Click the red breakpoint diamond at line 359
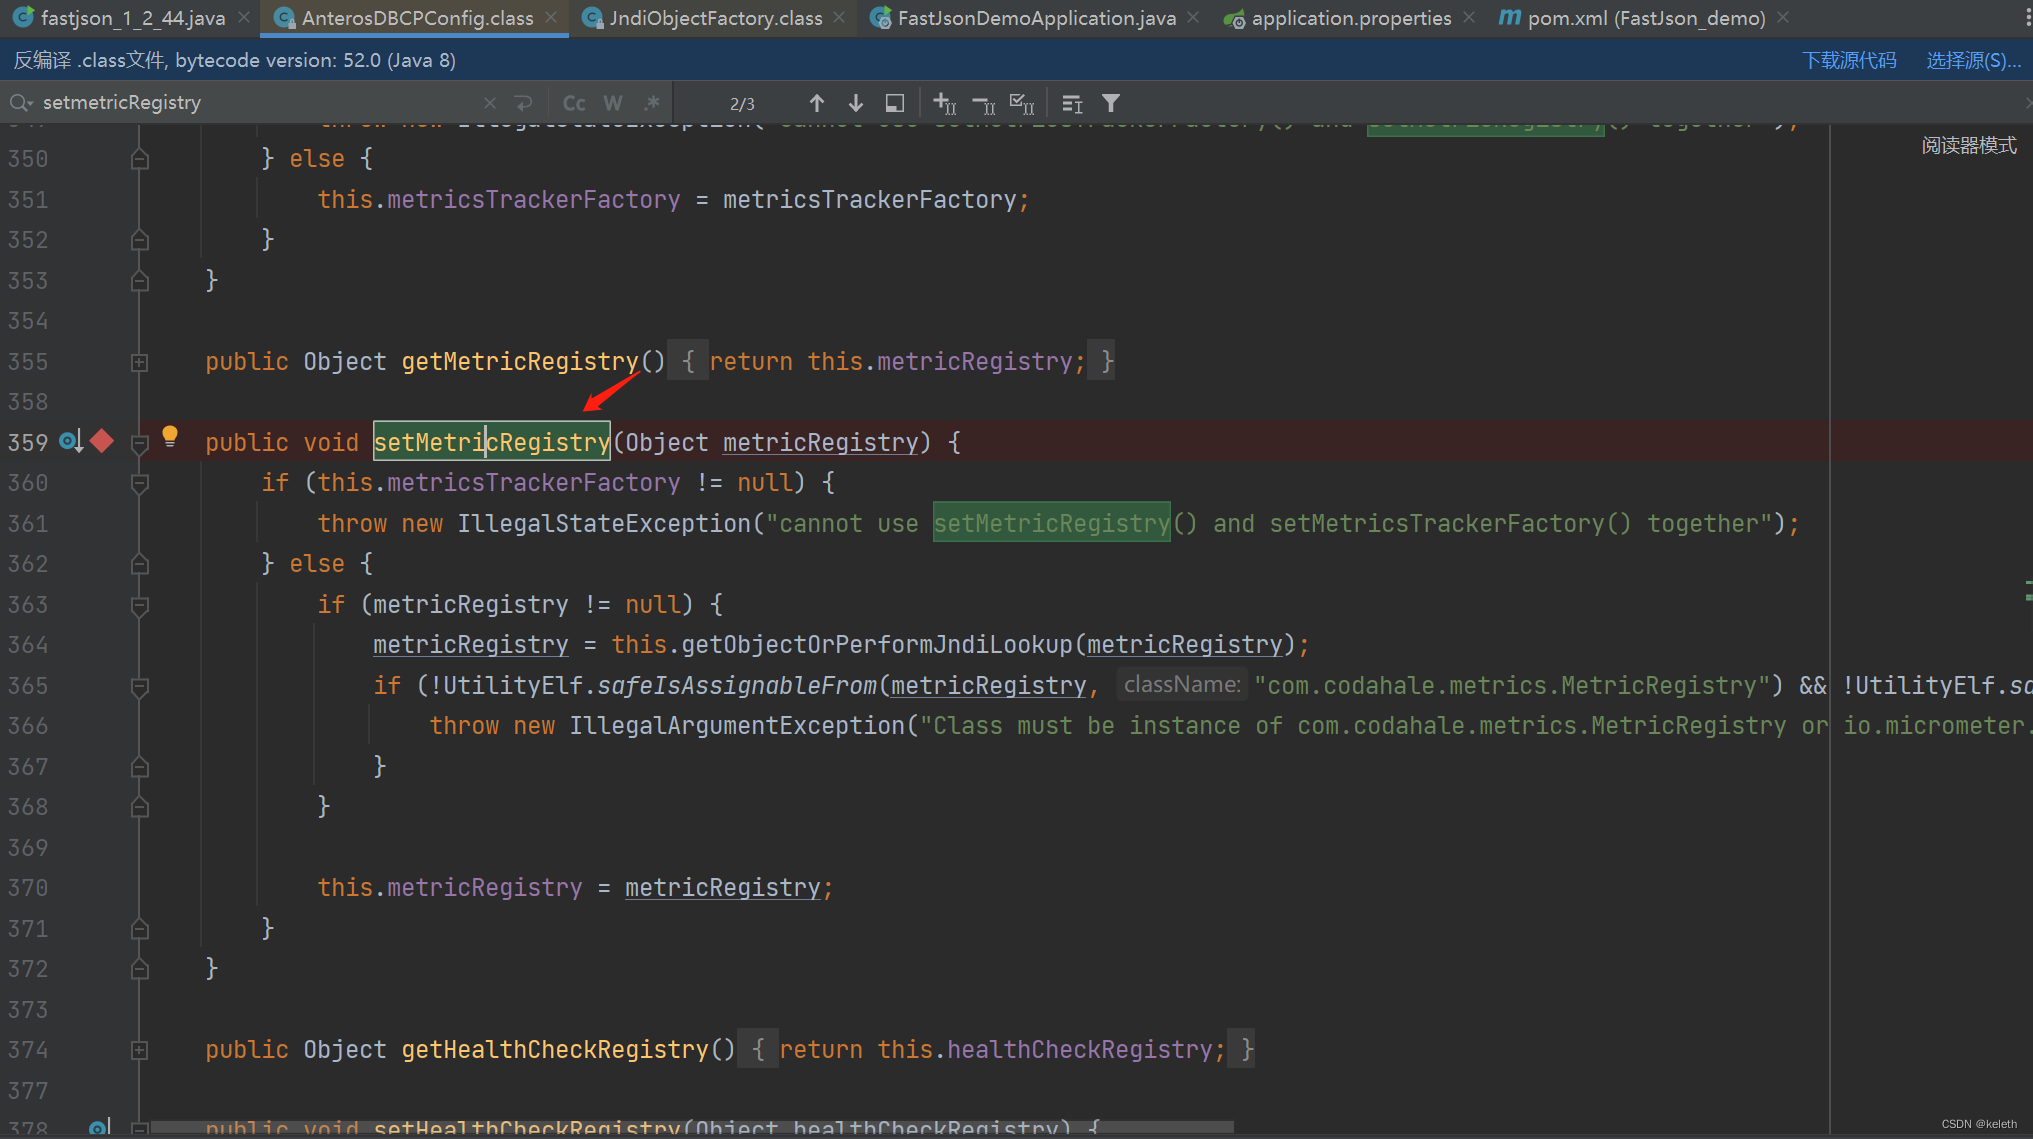This screenshot has width=2033, height=1139. click(x=101, y=441)
